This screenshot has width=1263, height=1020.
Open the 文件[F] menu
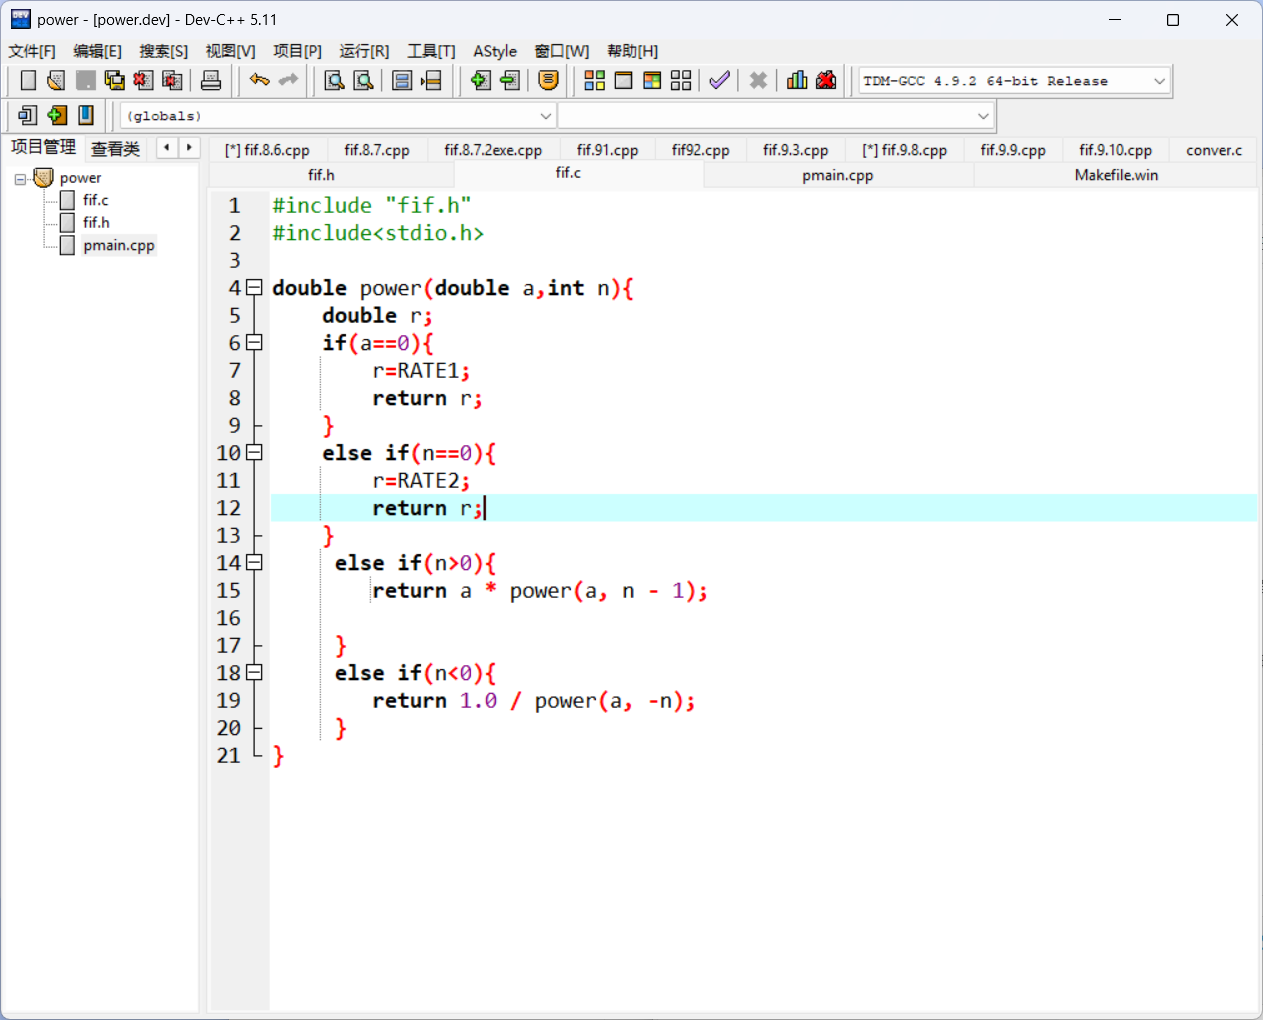click(x=32, y=51)
